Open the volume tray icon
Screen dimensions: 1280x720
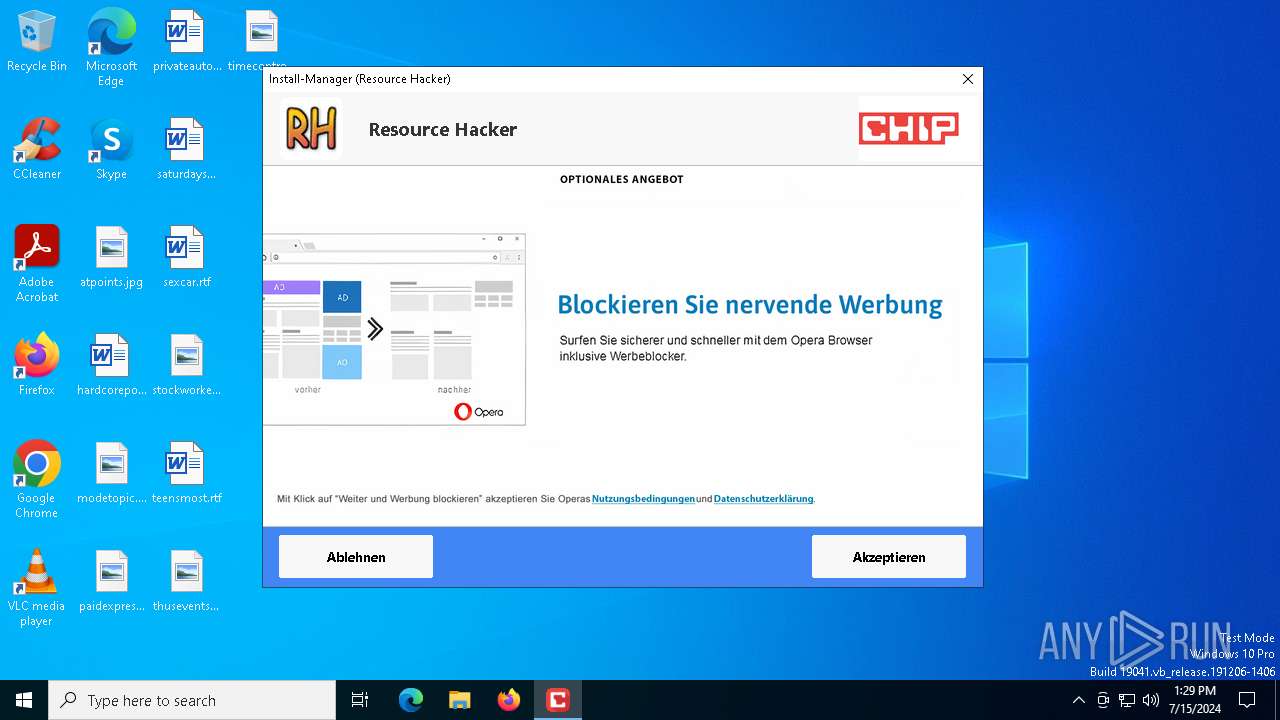1151,700
